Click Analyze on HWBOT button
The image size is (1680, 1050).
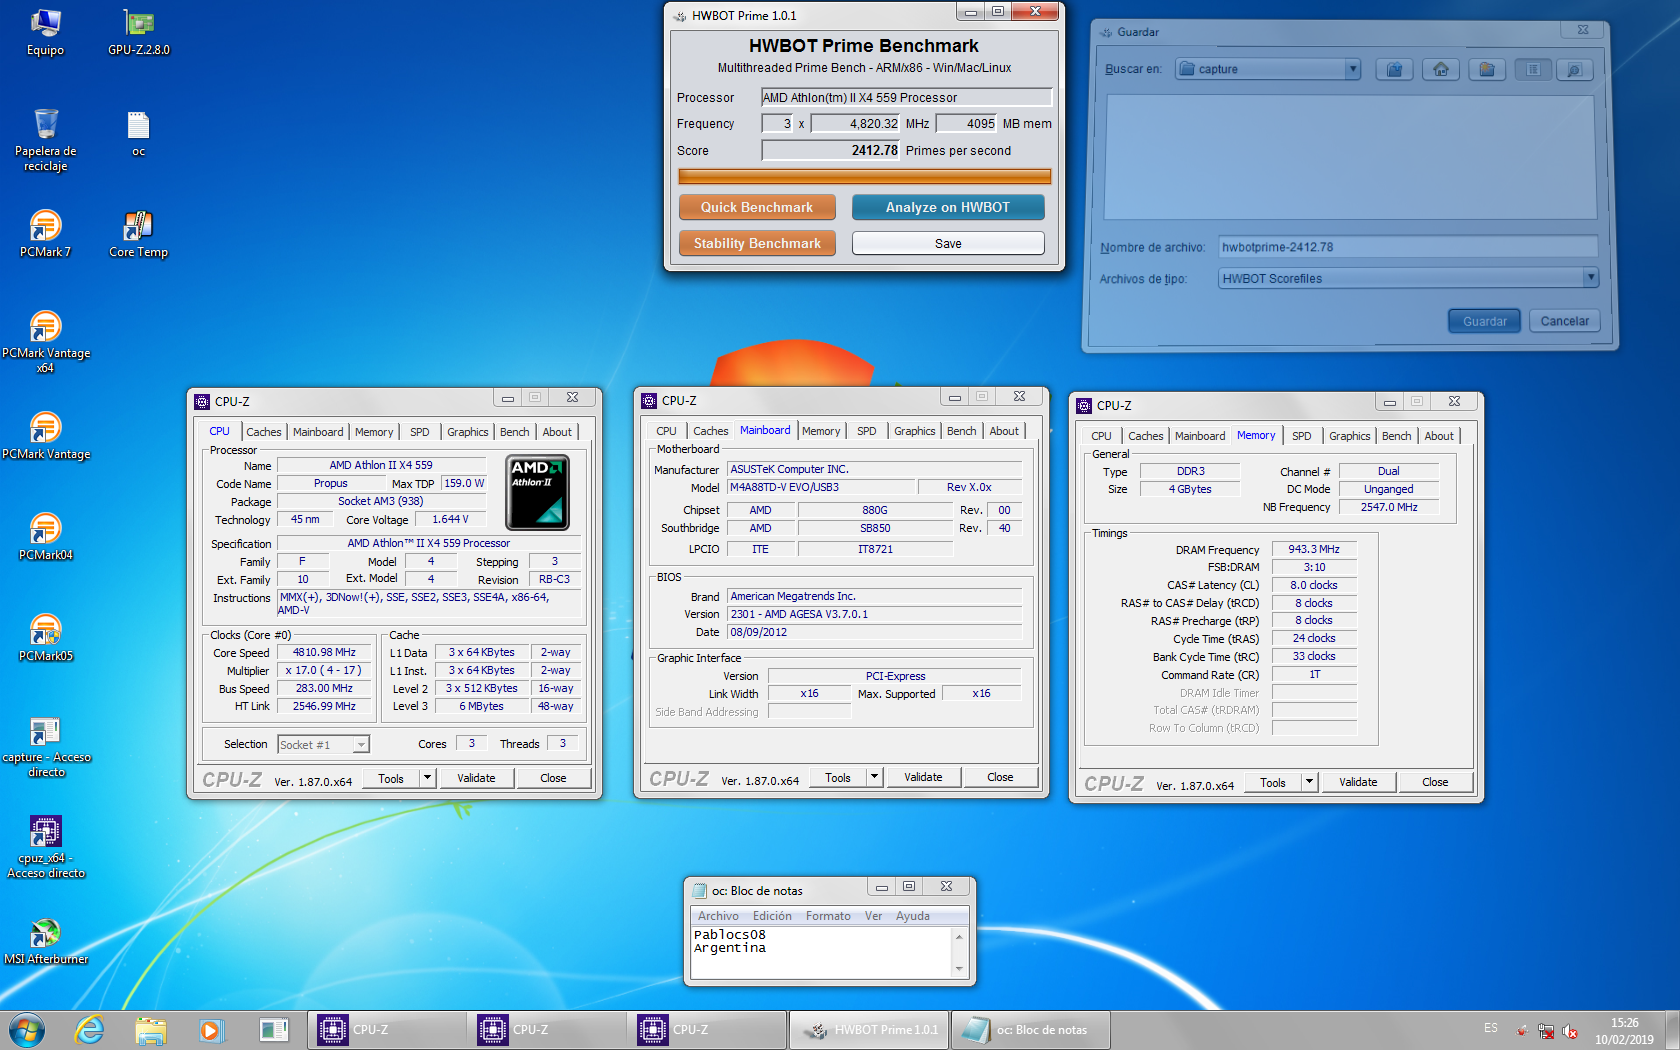click(948, 207)
